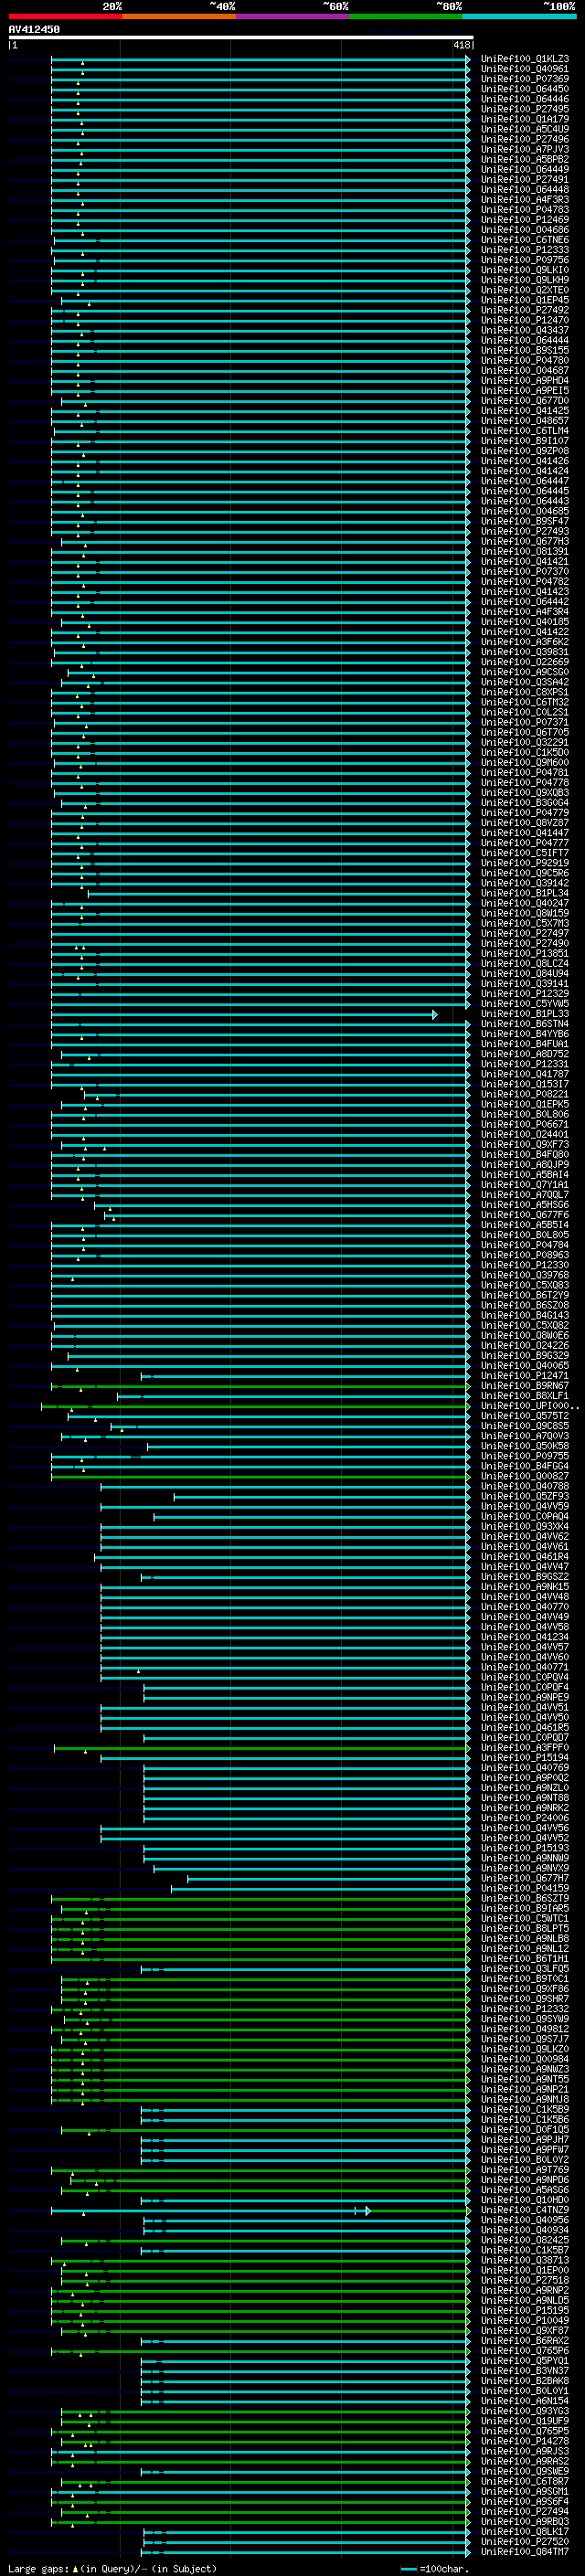
Task: Select hit label UniRef100_Q575T2
Action: pos(525,1416)
